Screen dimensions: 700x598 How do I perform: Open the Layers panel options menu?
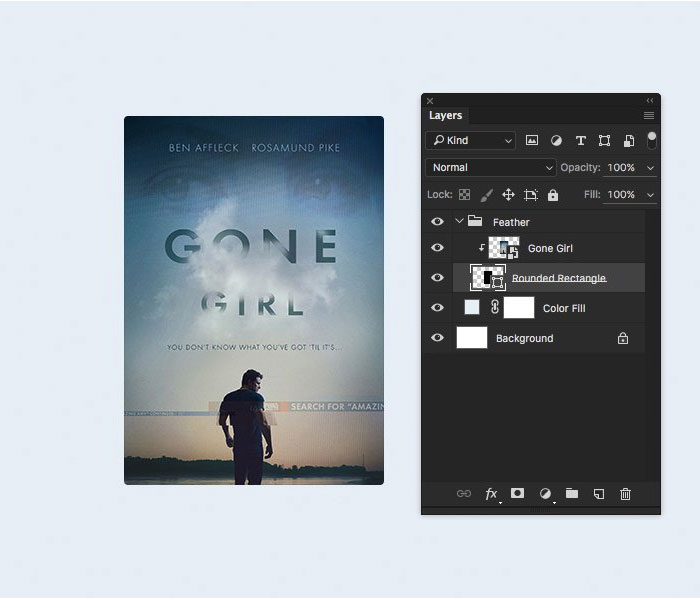649,116
